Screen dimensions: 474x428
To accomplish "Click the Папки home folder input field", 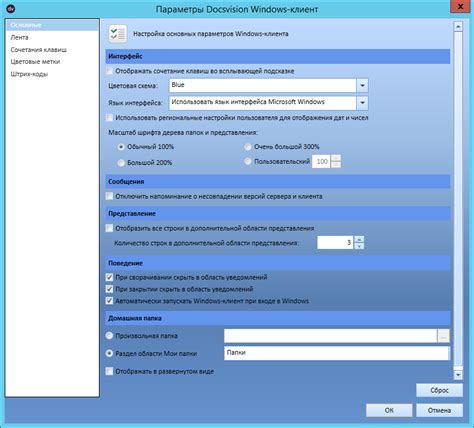I will (x=337, y=353).
